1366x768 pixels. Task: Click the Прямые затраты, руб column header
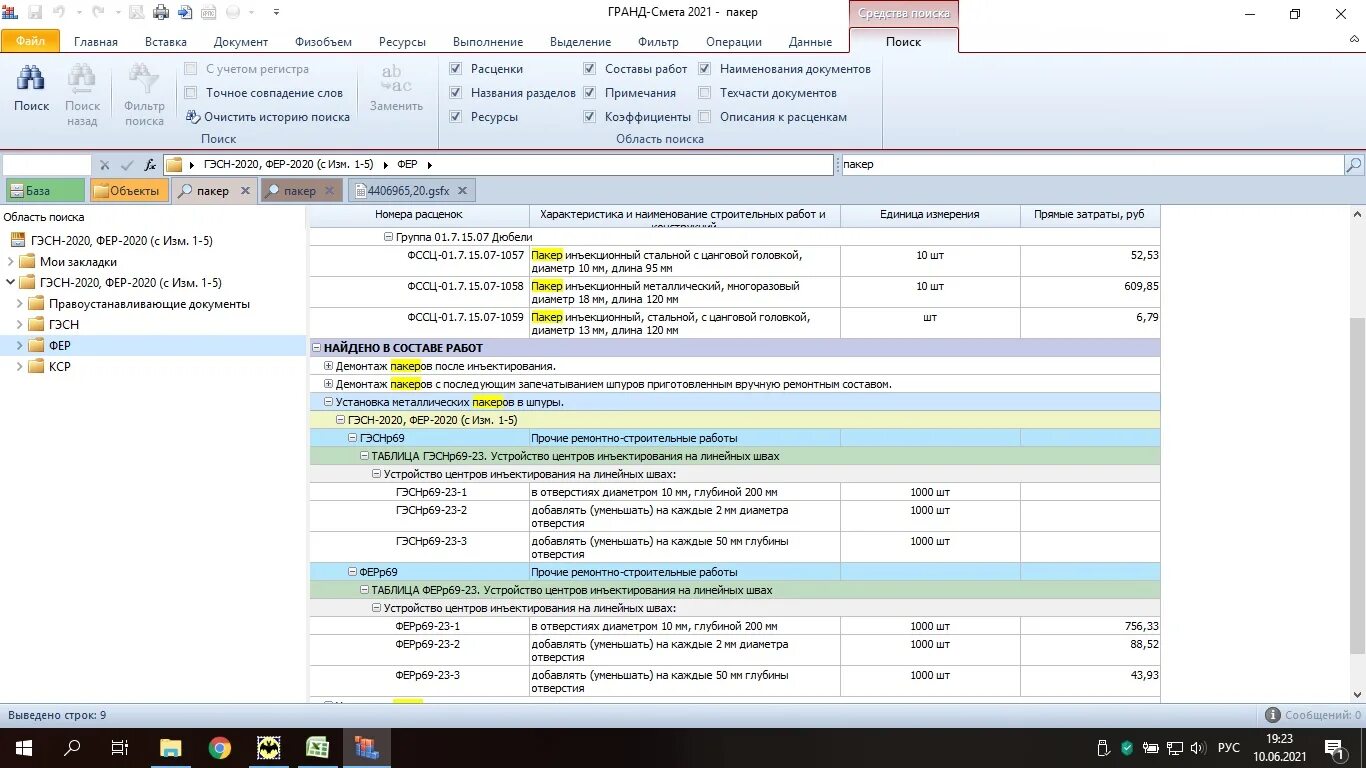click(1090, 215)
